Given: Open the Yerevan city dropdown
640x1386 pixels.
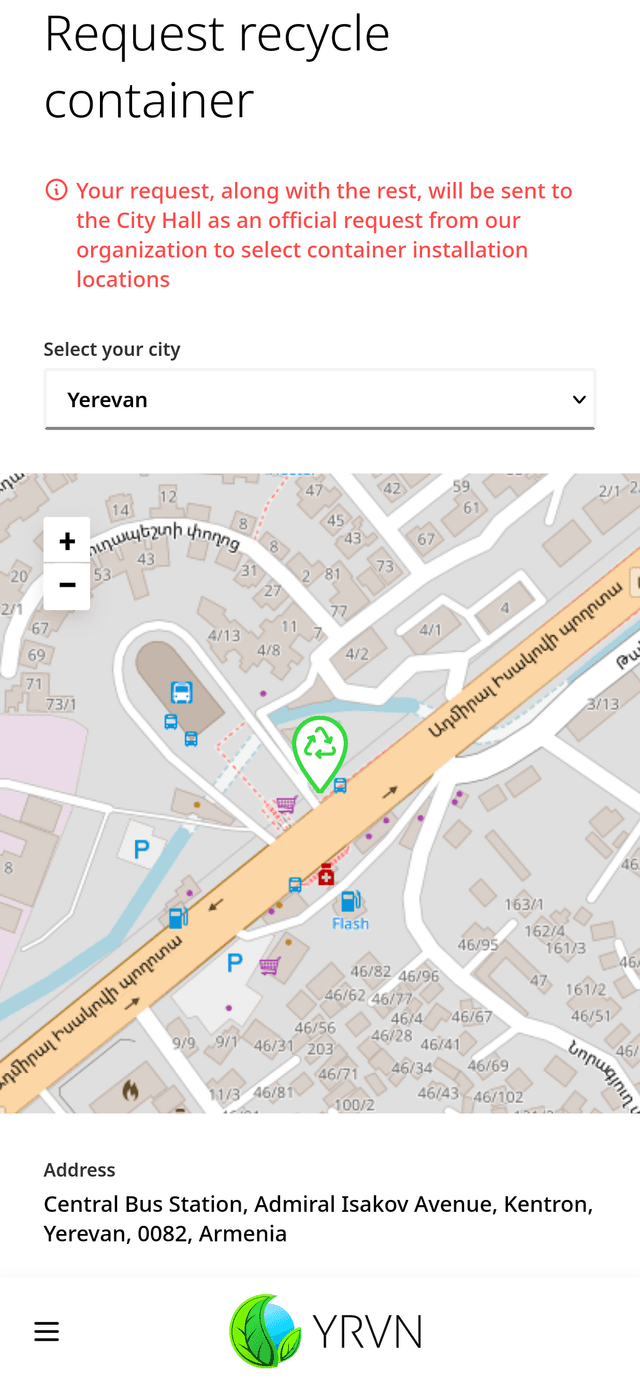Looking at the screenshot, I should tap(320, 399).
